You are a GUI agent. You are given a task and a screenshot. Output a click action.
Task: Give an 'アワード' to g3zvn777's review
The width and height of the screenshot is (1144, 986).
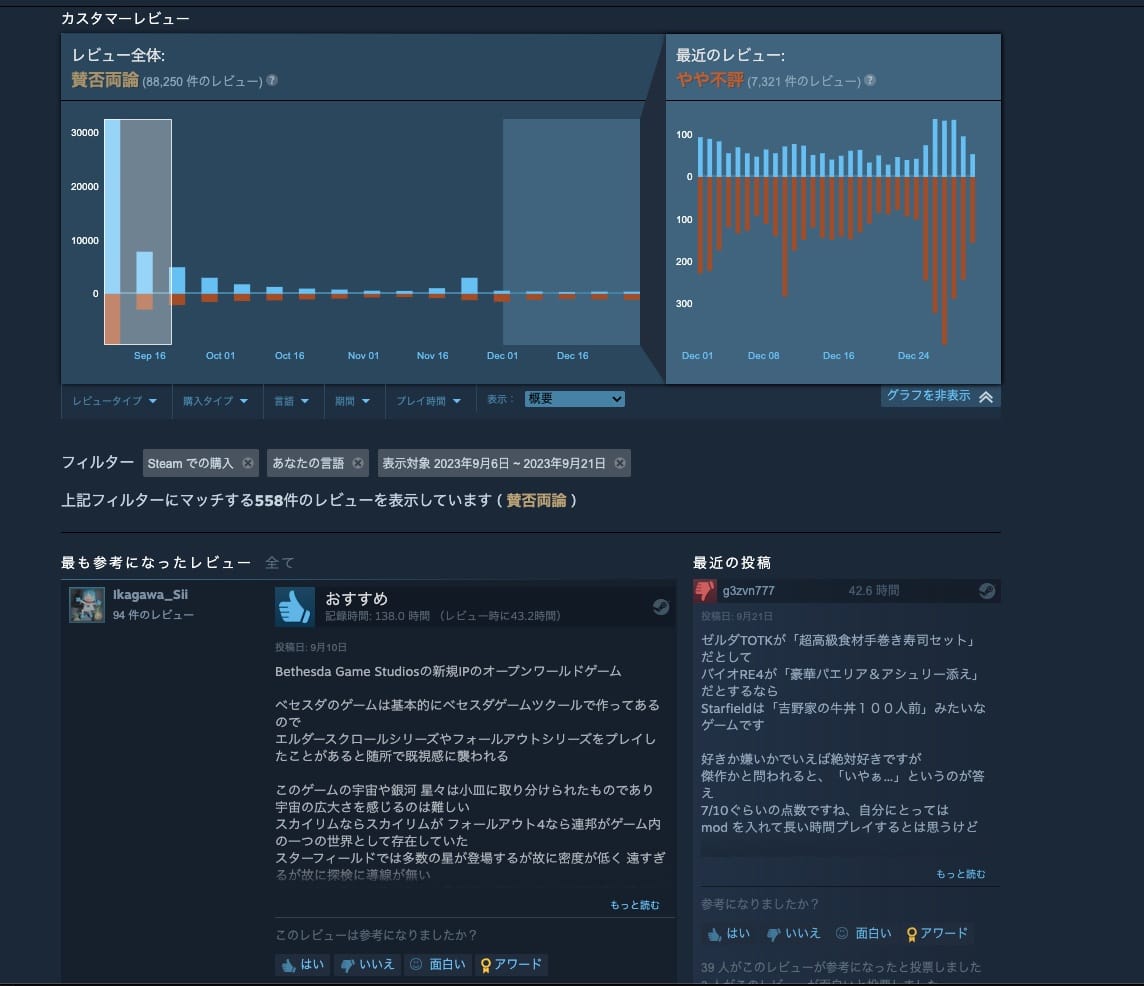(x=938, y=933)
